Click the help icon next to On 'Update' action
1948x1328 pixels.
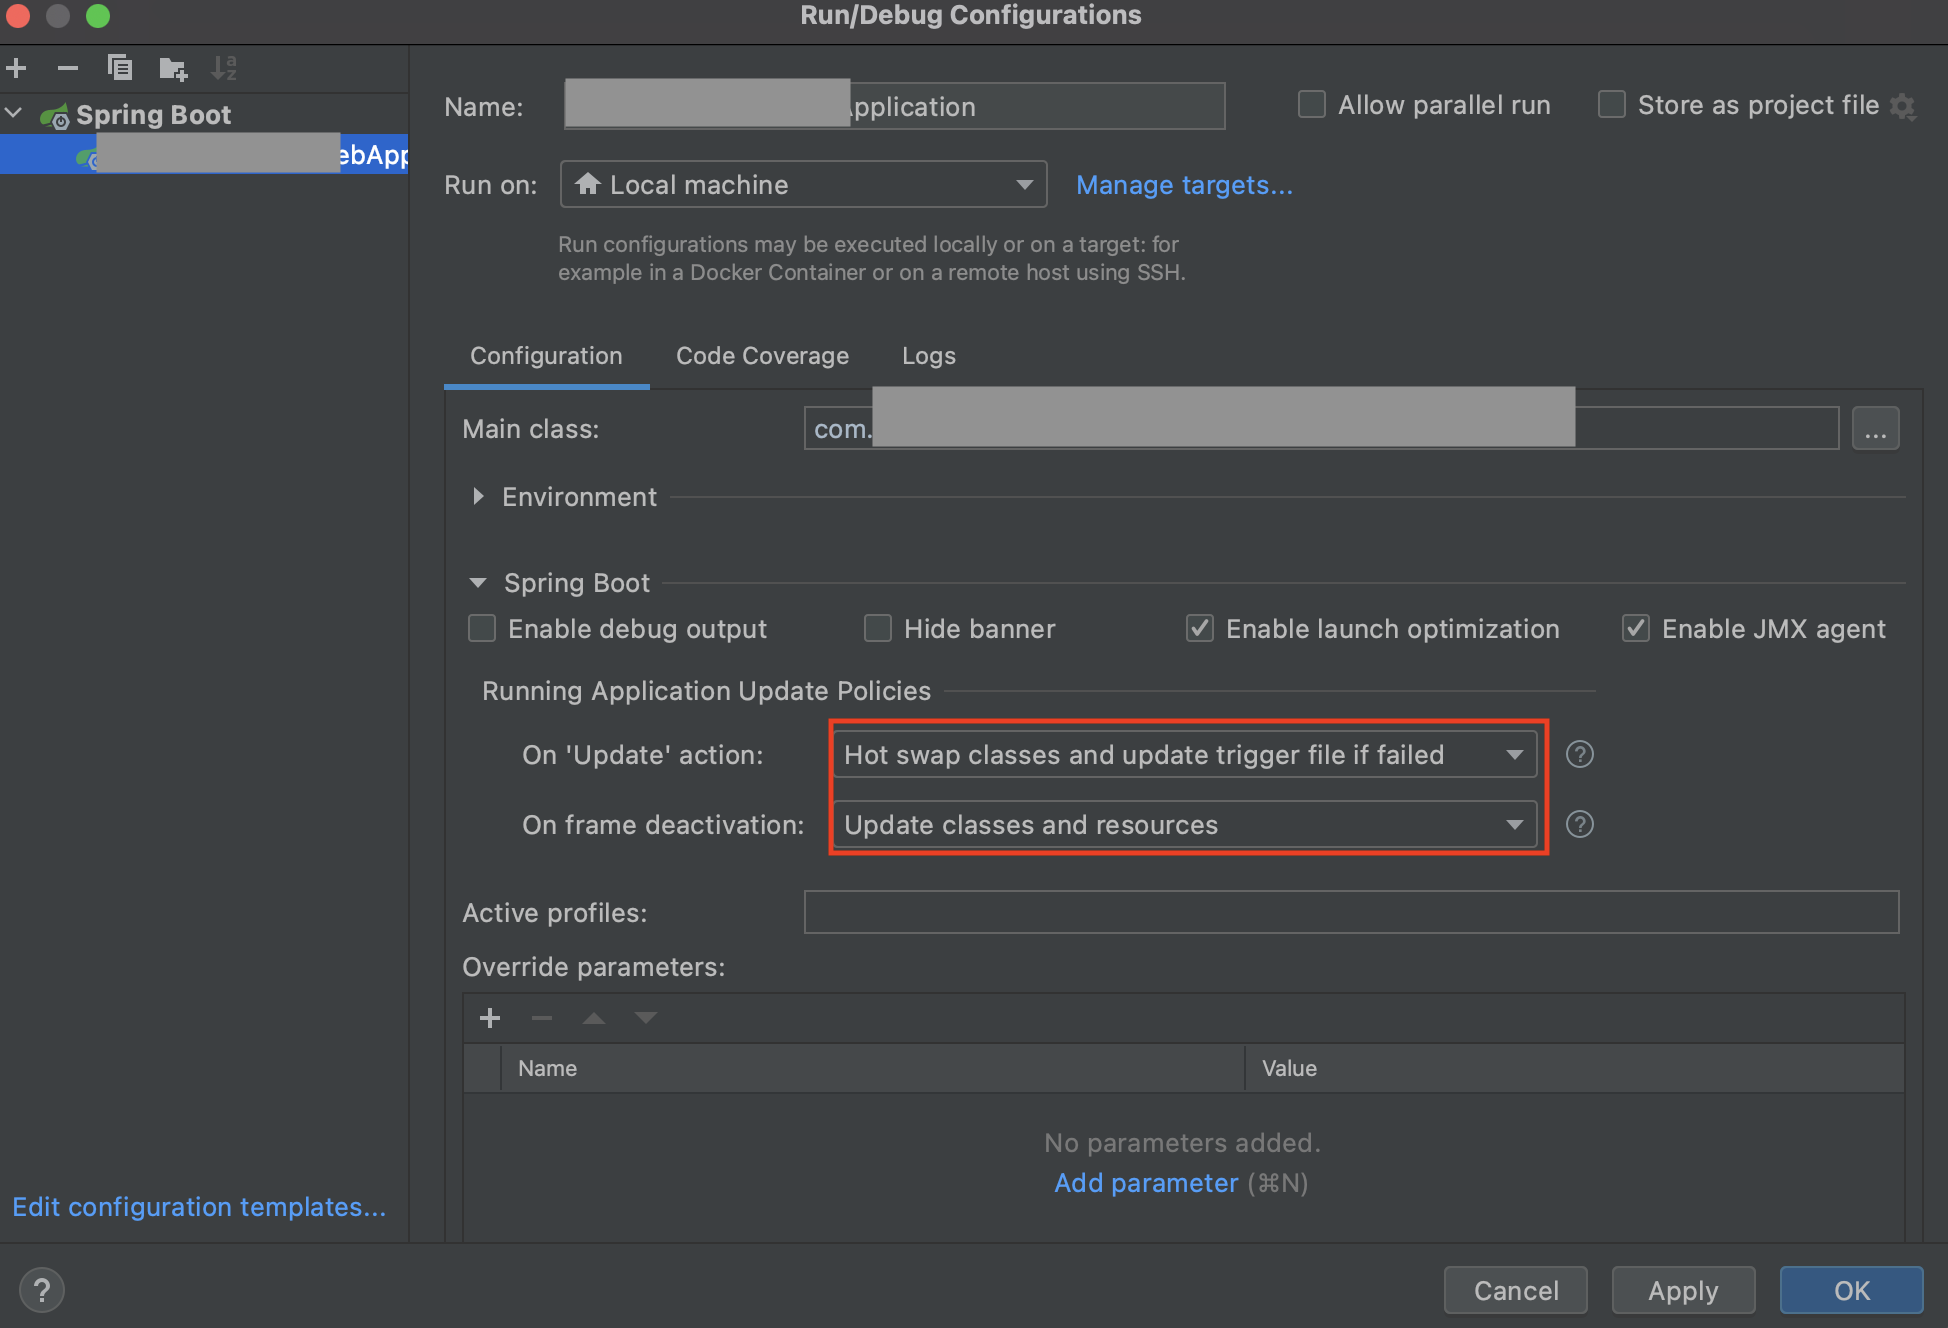point(1579,754)
